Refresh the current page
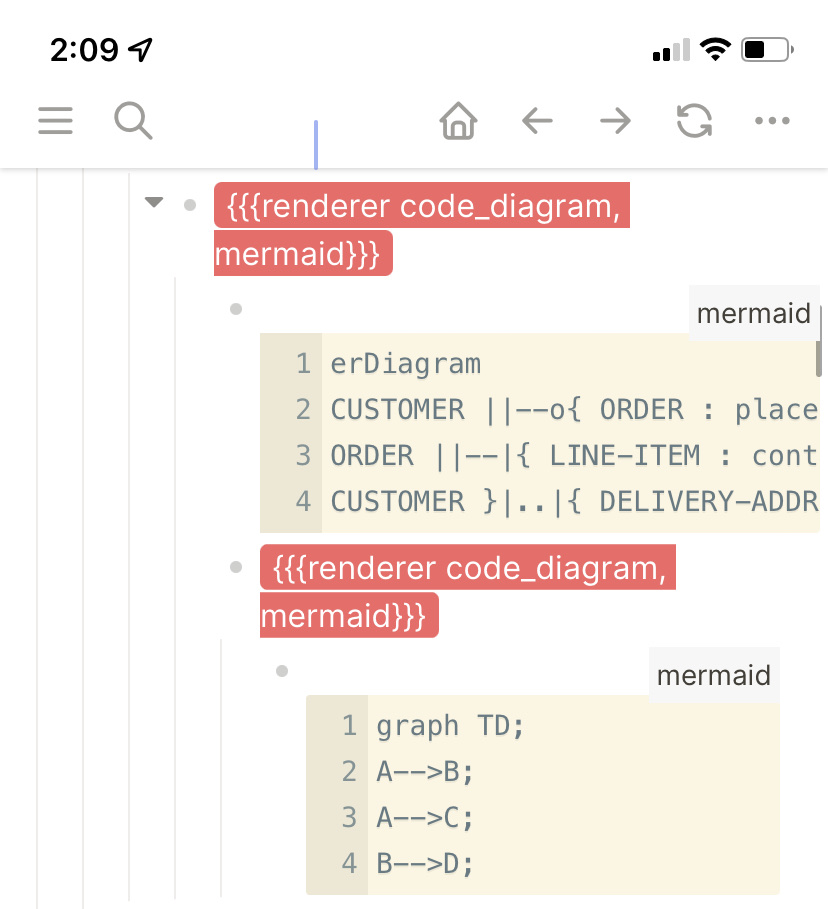The height and width of the screenshot is (909, 828). pyautogui.click(x=694, y=121)
